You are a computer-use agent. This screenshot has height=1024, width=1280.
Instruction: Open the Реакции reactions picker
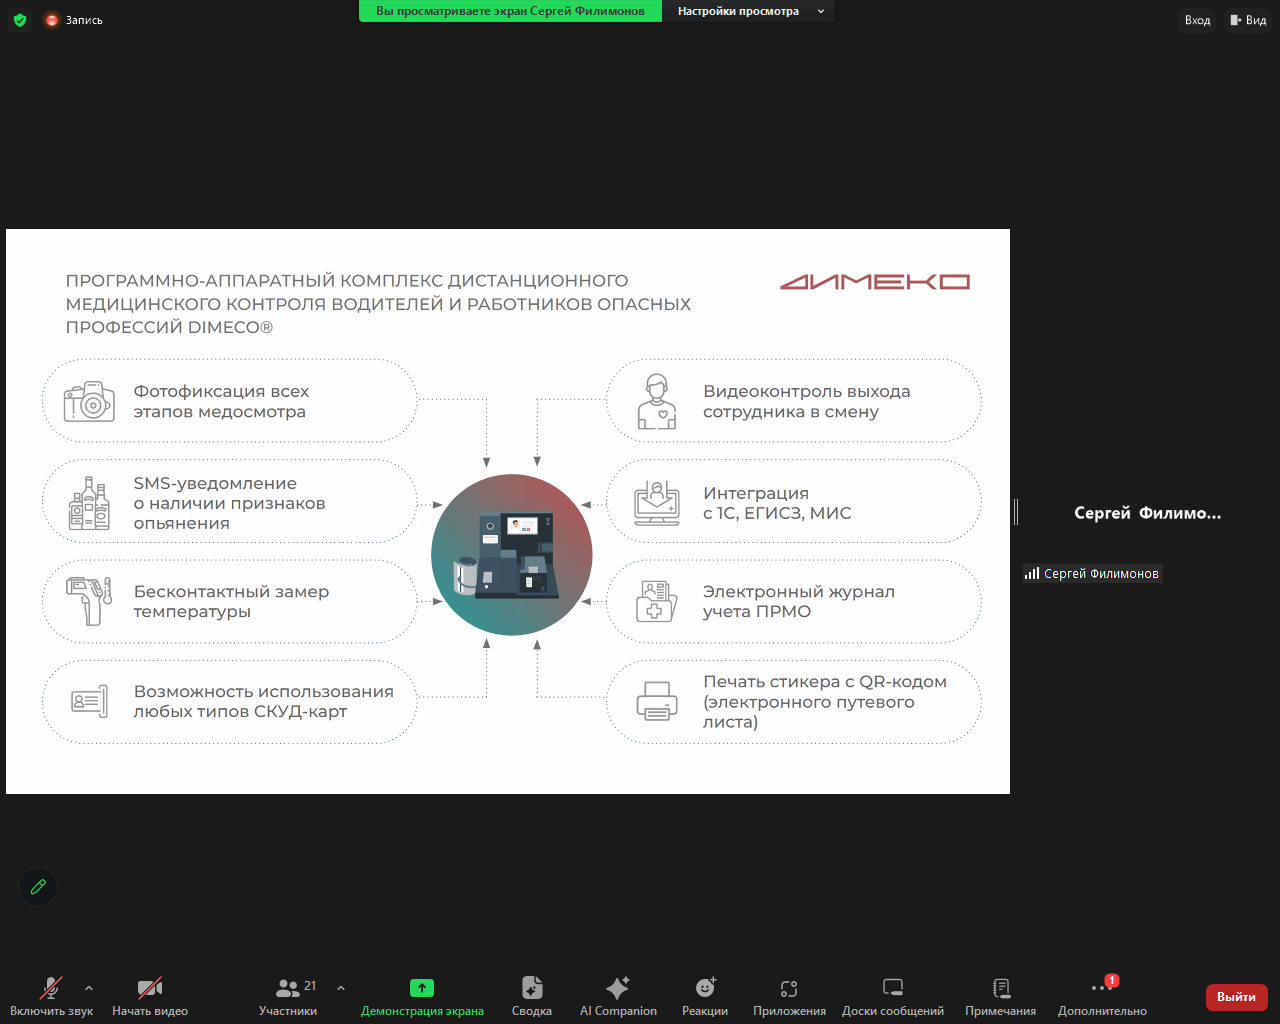coord(705,997)
